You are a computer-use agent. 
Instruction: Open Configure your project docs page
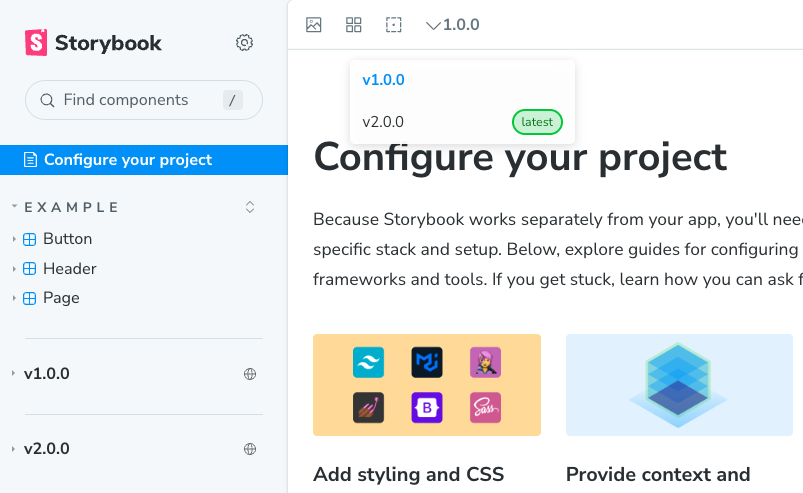coord(144,160)
